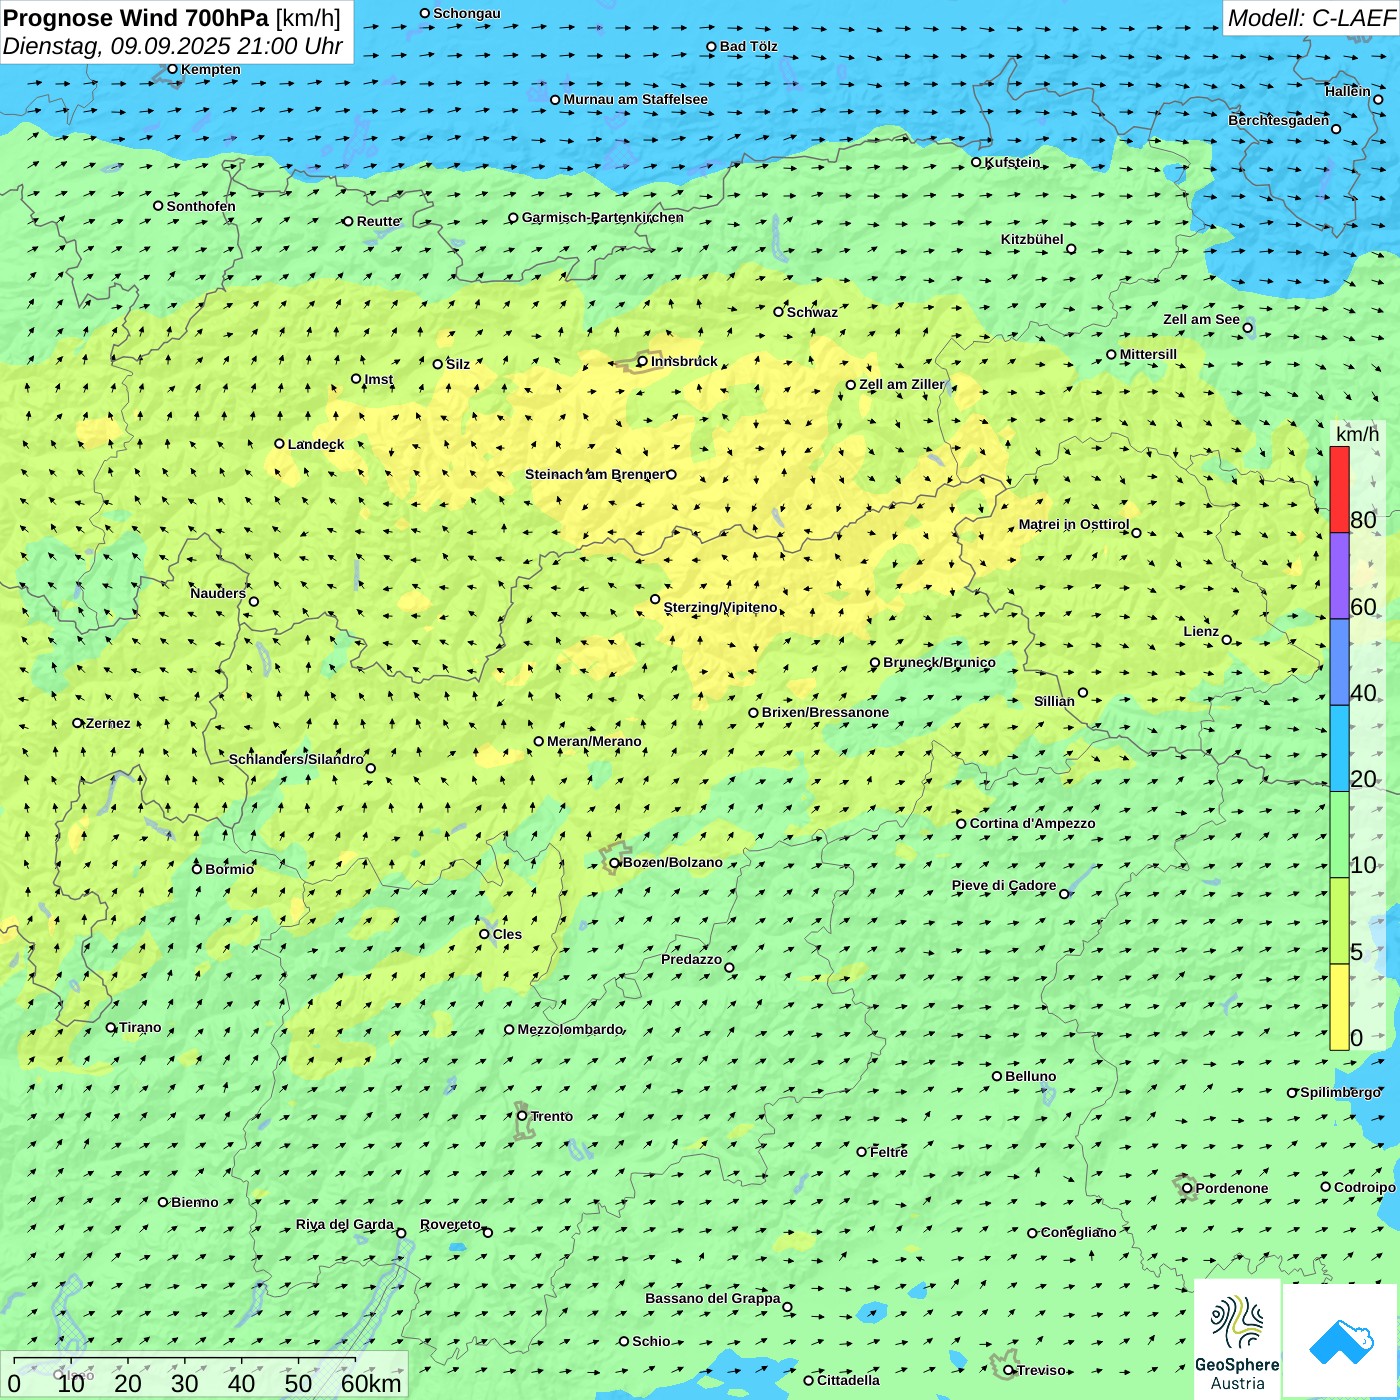Click the Nauders label

tap(218, 593)
